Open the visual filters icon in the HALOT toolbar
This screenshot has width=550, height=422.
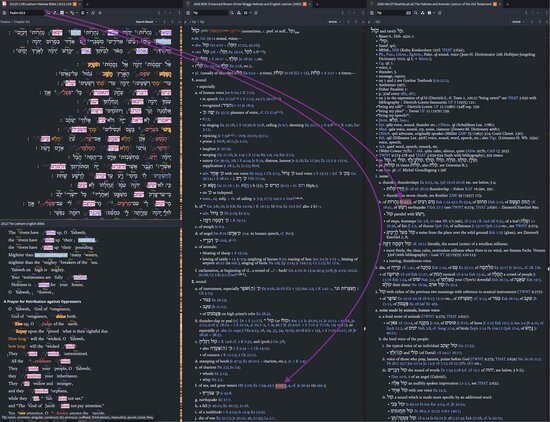[422, 13]
